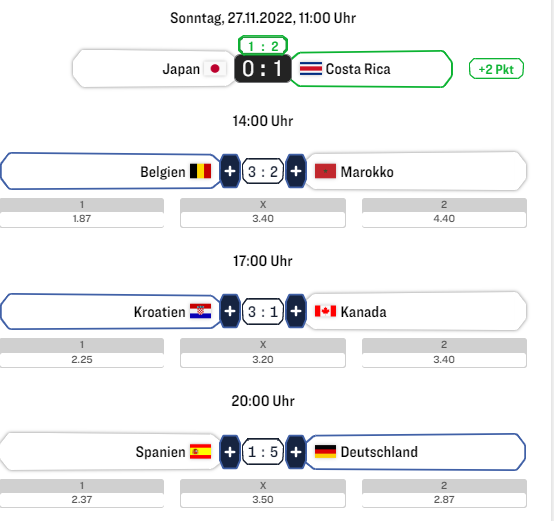Select Kanada team panel
The width and height of the screenshot is (554, 521).
pyautogui.click(x=416, y=311)
